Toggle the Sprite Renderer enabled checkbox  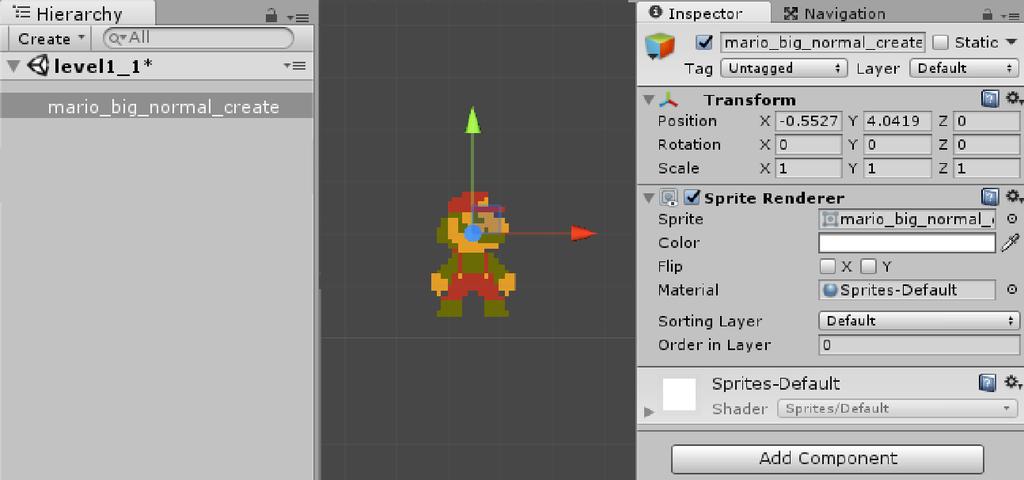click(x=692, y=197)
